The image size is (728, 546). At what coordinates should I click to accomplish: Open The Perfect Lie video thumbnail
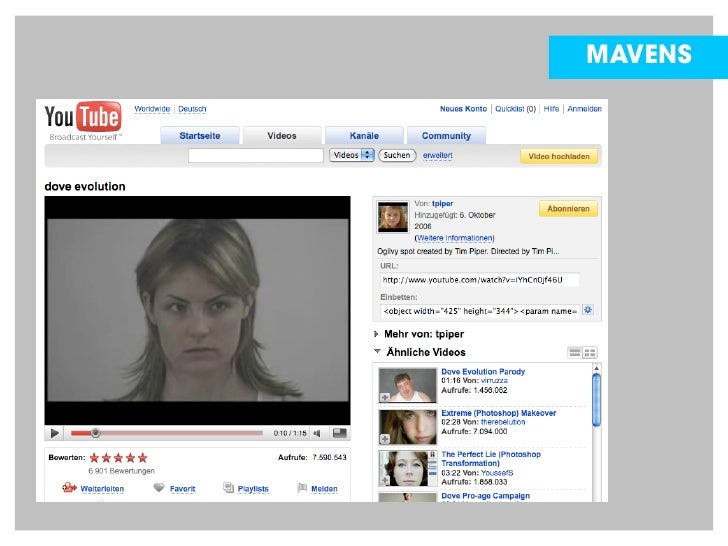click(407, 468)
